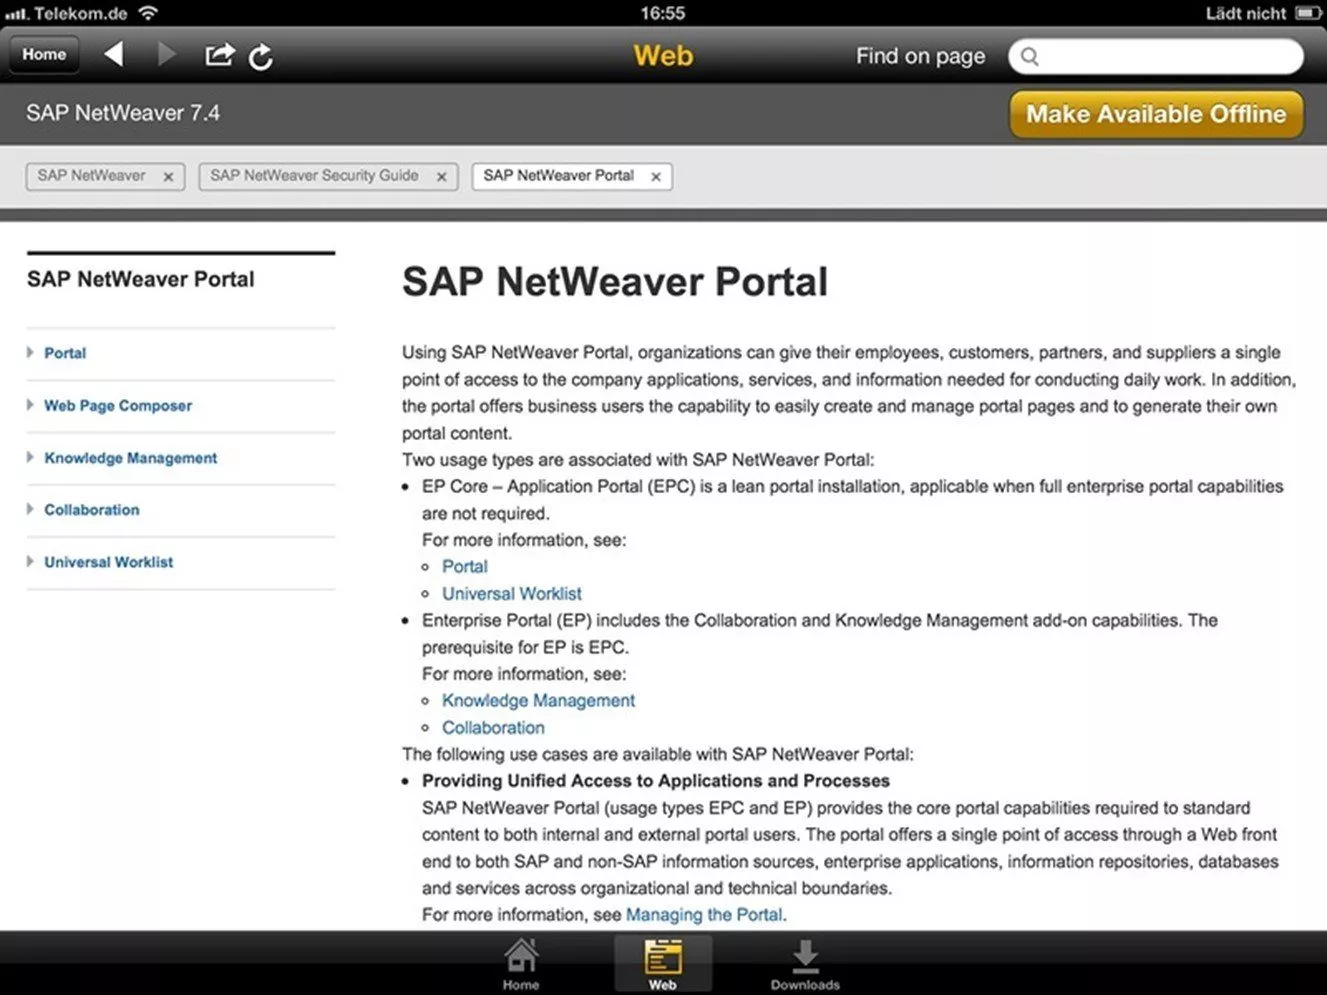Click the Find on page search field
Screen dimensions: 1327x995
pyautogui.click(x=1155, y=57)
